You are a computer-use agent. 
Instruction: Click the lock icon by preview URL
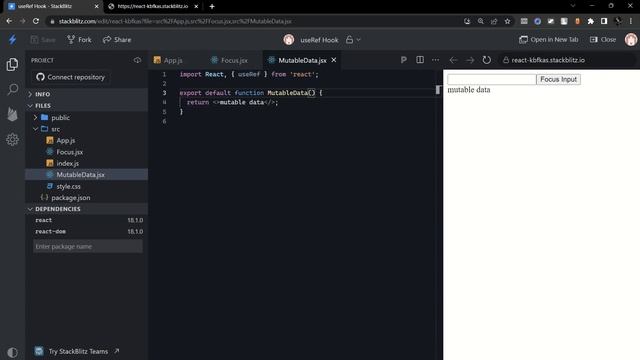point(506,60)
